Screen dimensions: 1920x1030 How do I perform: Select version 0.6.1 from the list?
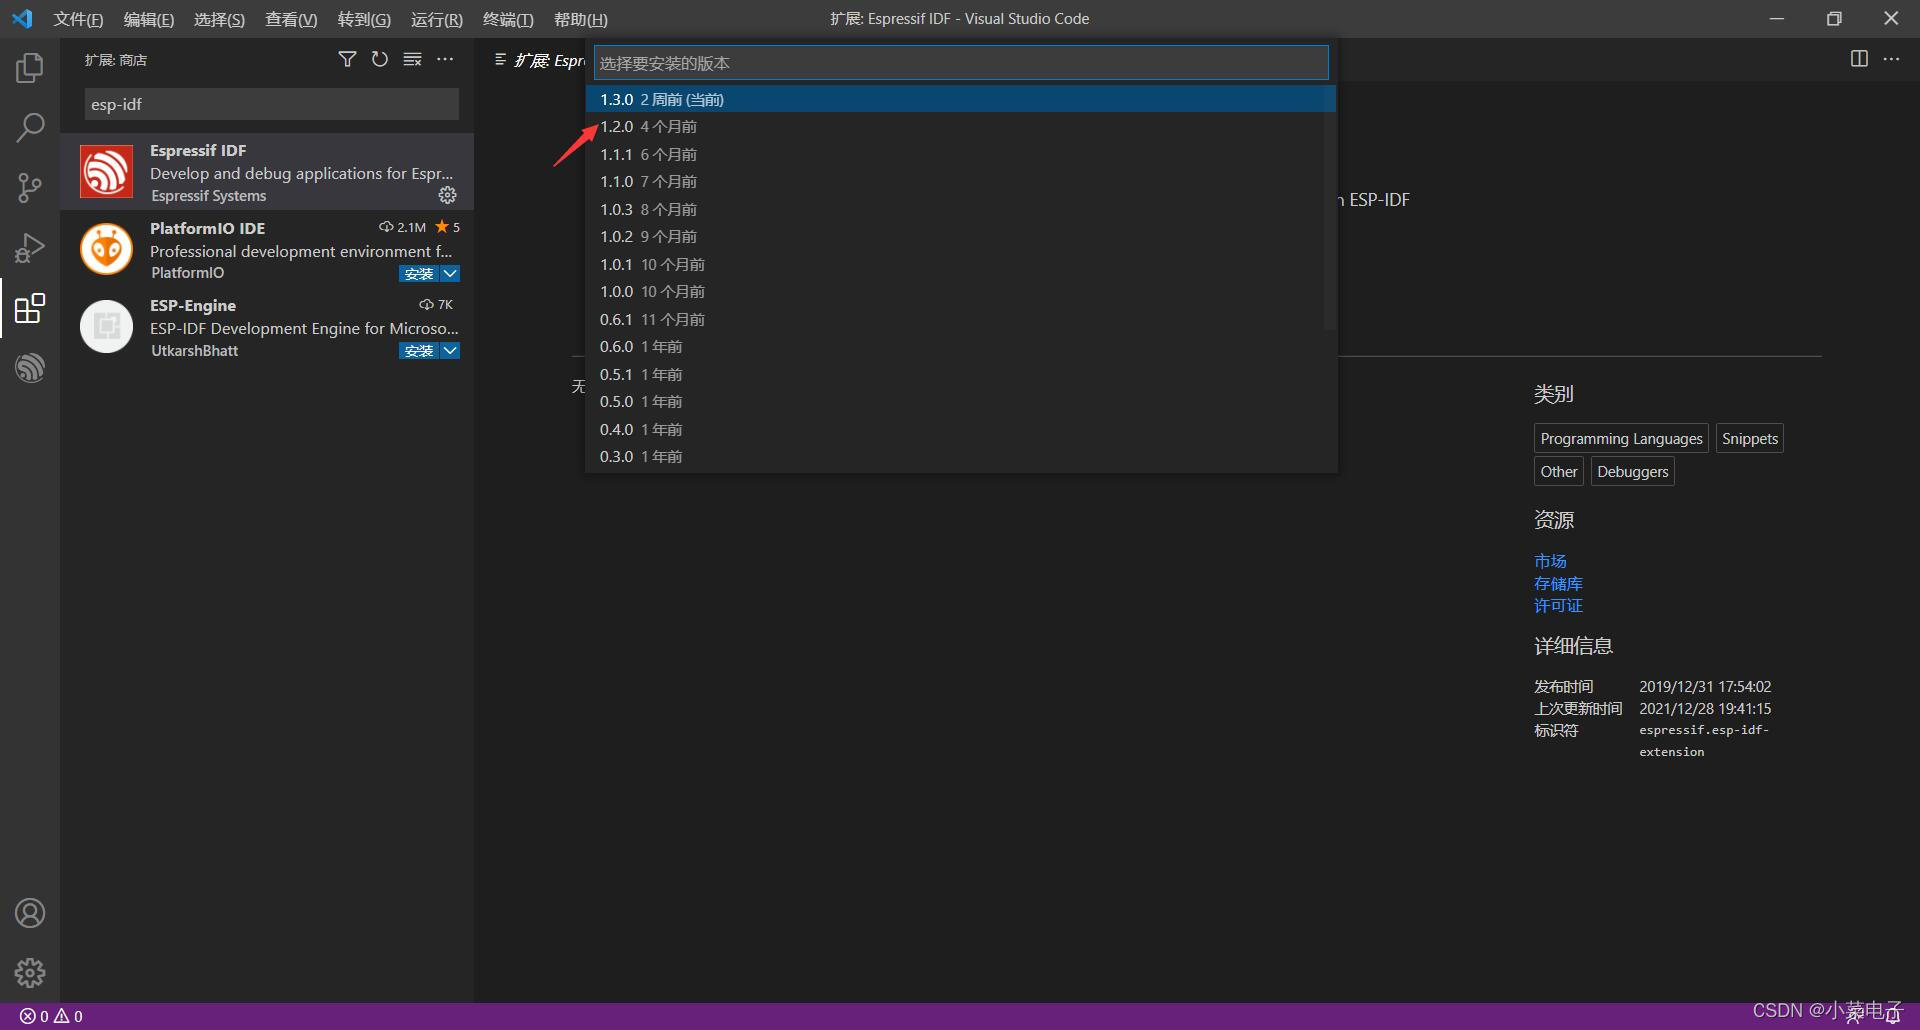tap(961, 319)
